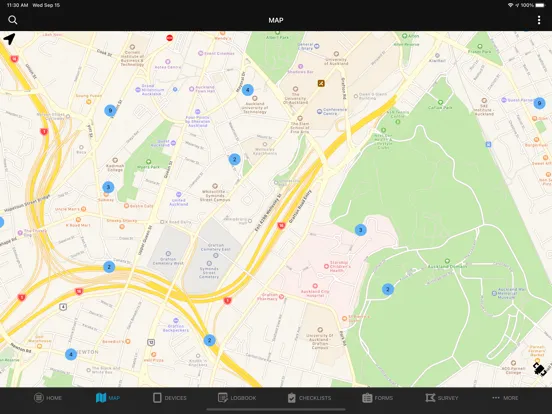Open cluster 3 marker above Subway
The height and width of the screenshot is (414, 552).
click(108, 187)
